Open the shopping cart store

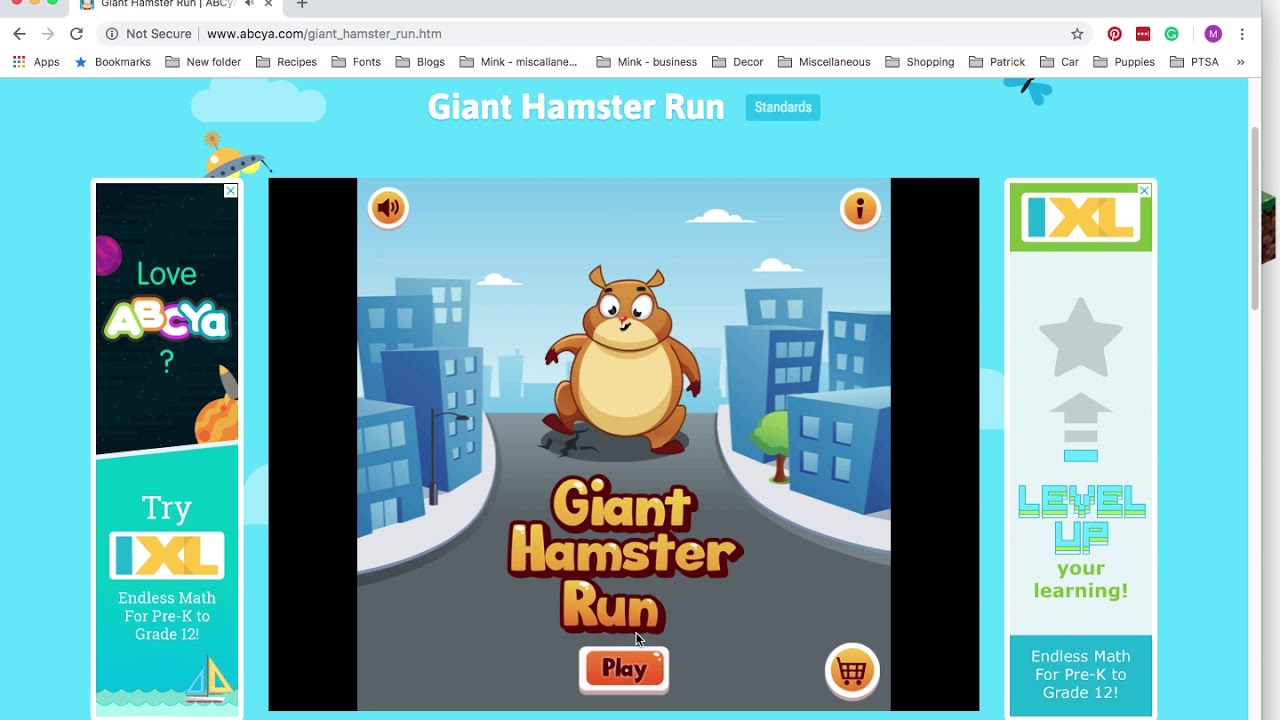coord(852,671)
